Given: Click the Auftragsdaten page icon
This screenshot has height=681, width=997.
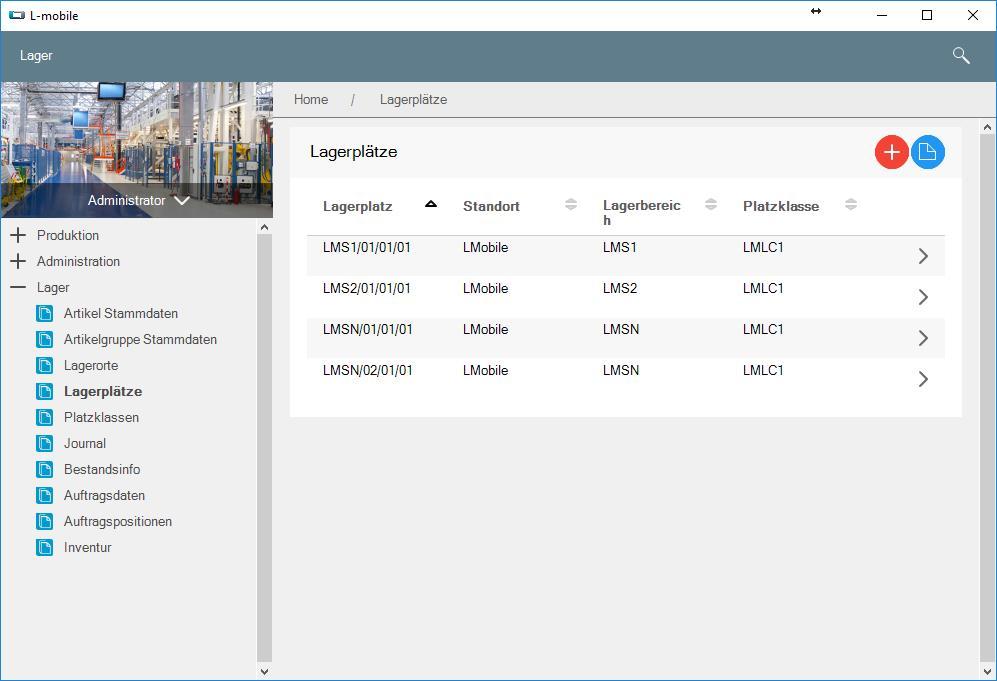Looking at the screenshot, I should coord(45,496).
